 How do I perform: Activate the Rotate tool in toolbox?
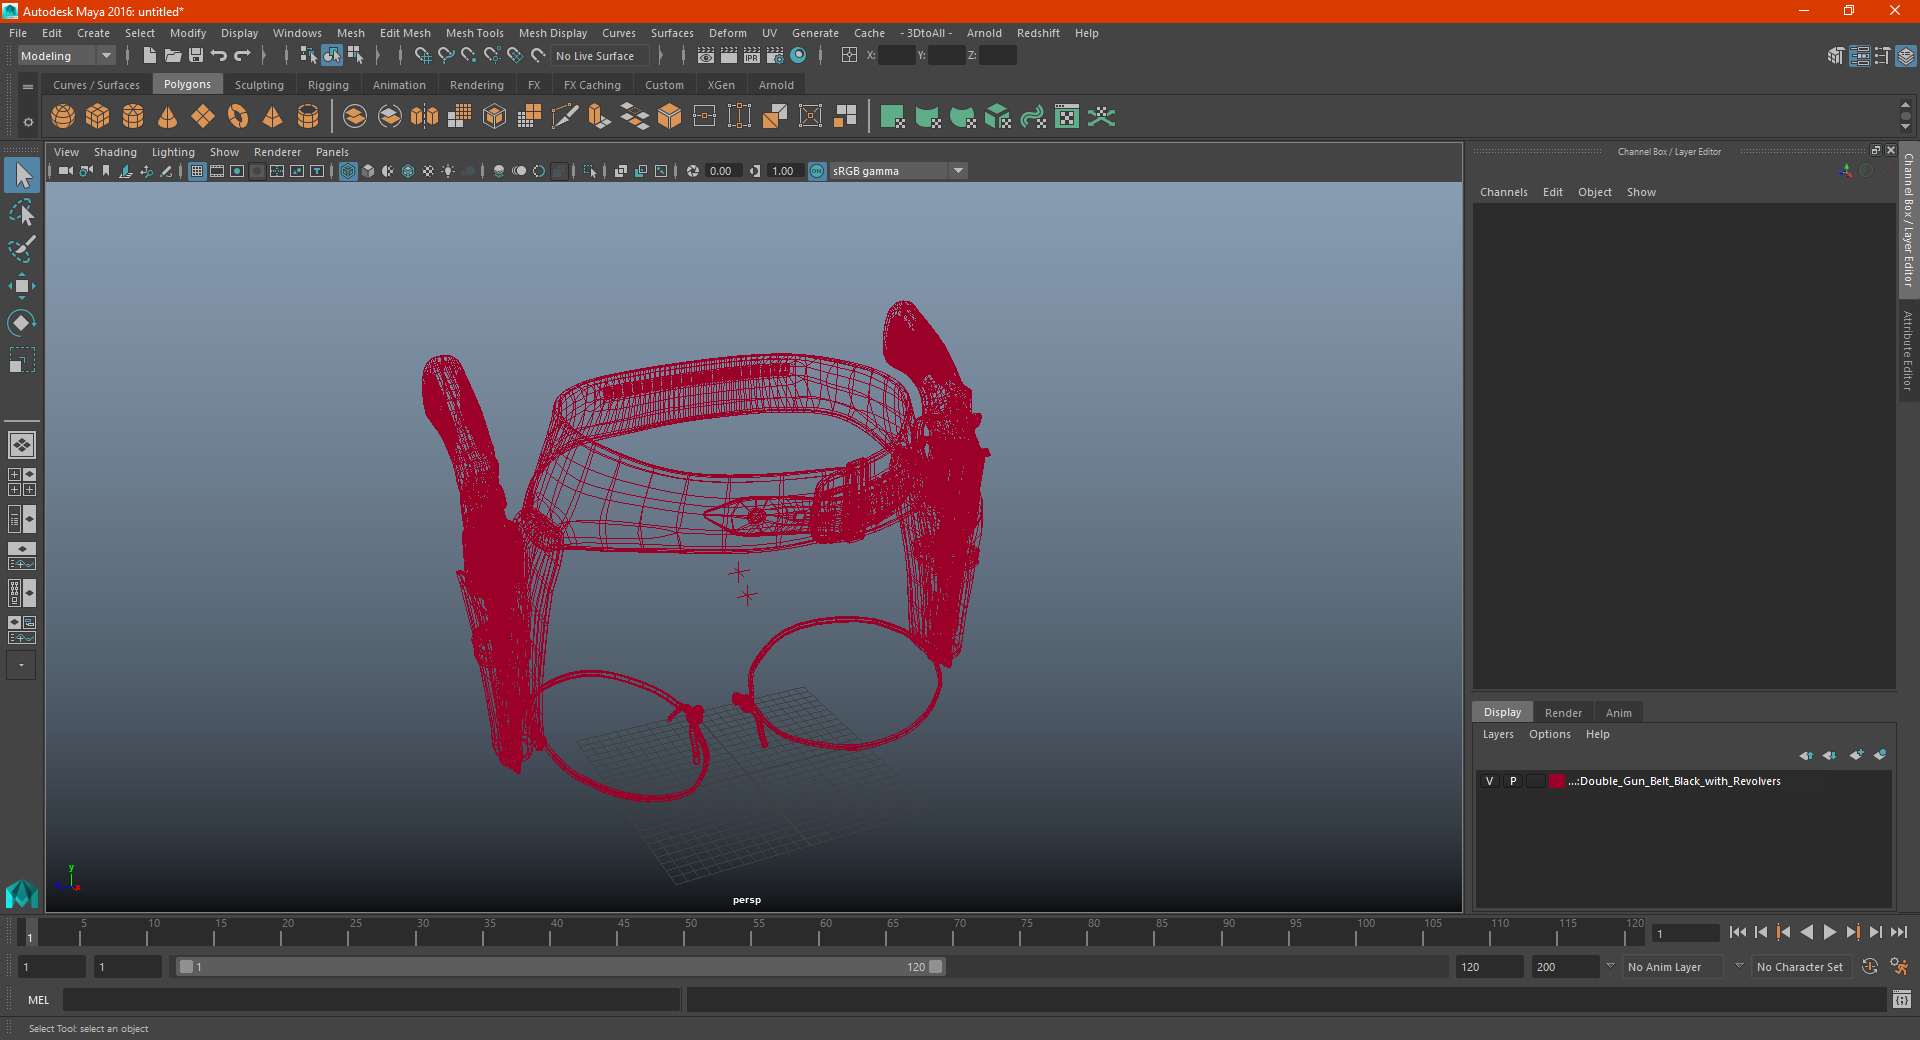tap(22, 323)
